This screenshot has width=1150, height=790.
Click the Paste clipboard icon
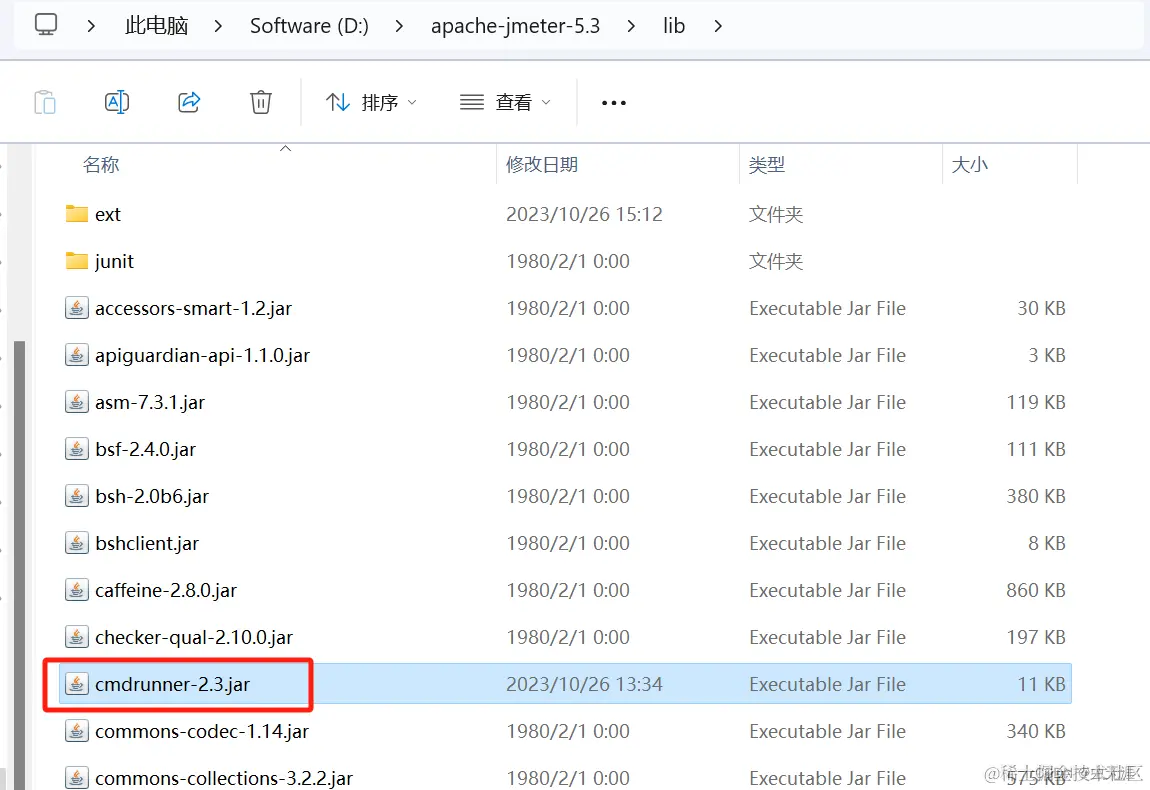point(45,102)
